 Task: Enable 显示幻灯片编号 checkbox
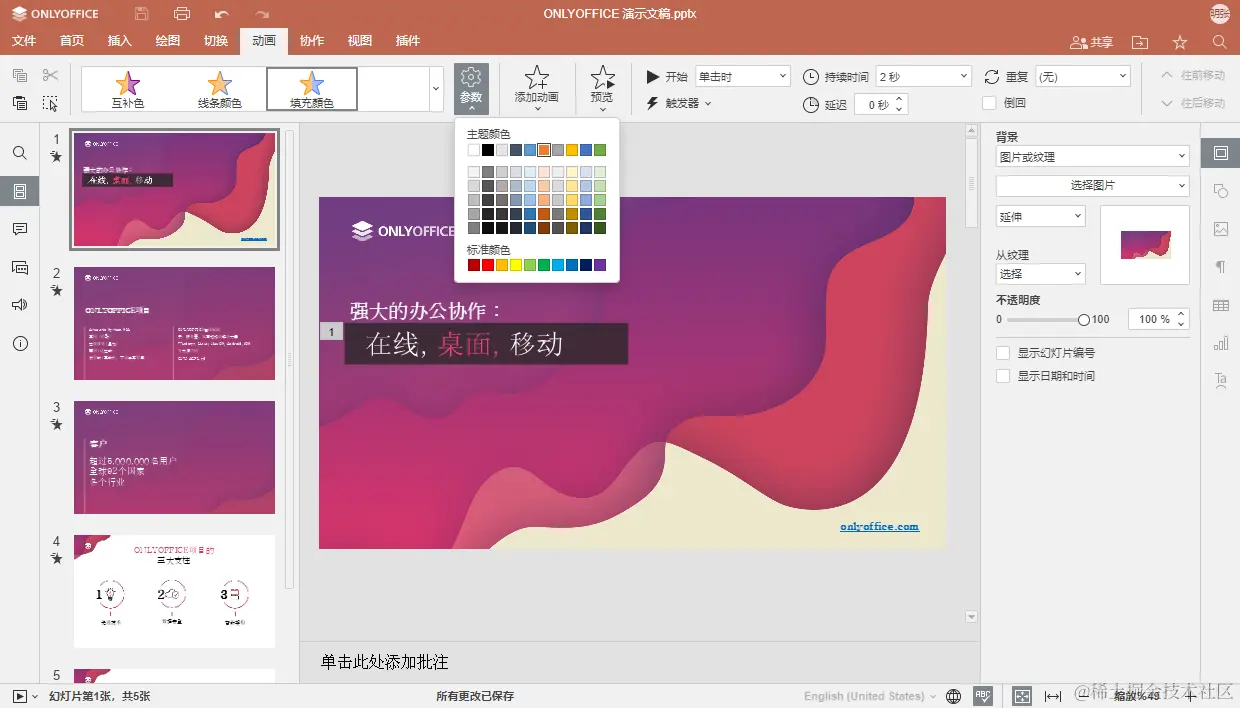[x=1003, y=353]
